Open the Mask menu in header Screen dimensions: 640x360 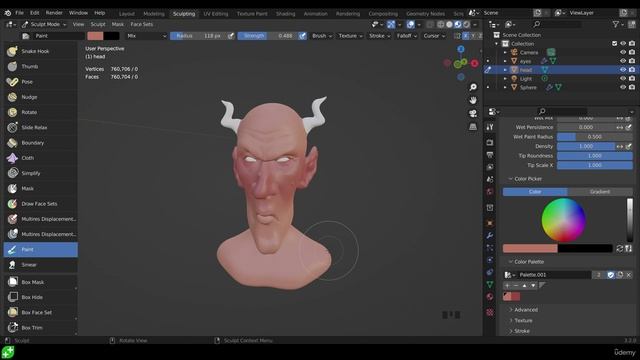click(118, 24)
